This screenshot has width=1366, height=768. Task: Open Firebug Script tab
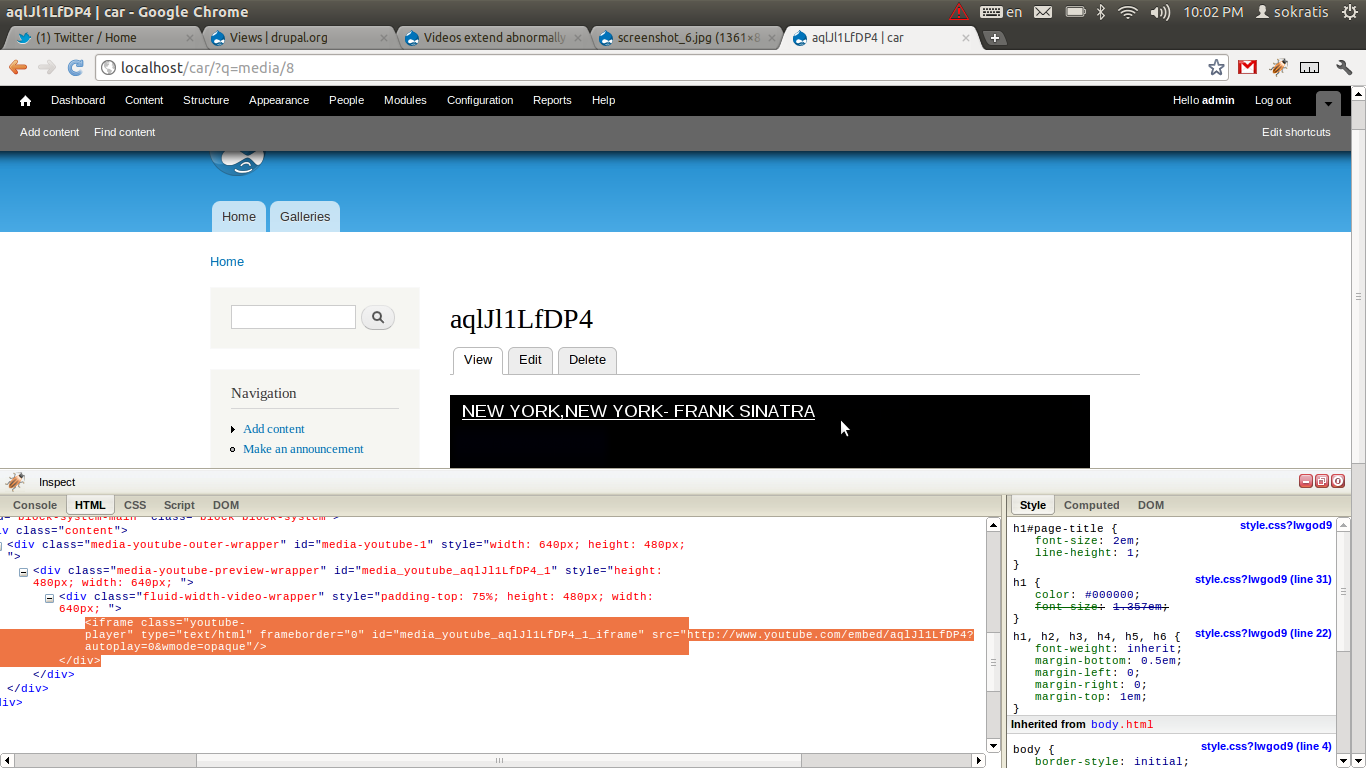point(179,505)
